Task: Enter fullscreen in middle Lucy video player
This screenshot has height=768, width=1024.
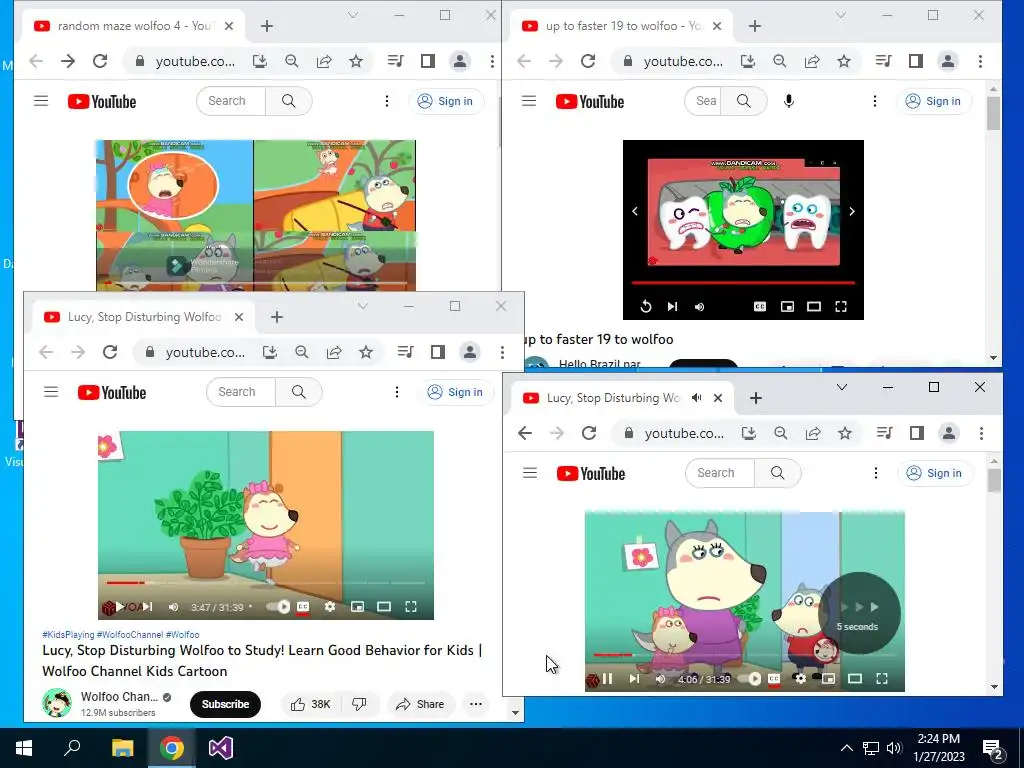Action: [x=411, y=607]
